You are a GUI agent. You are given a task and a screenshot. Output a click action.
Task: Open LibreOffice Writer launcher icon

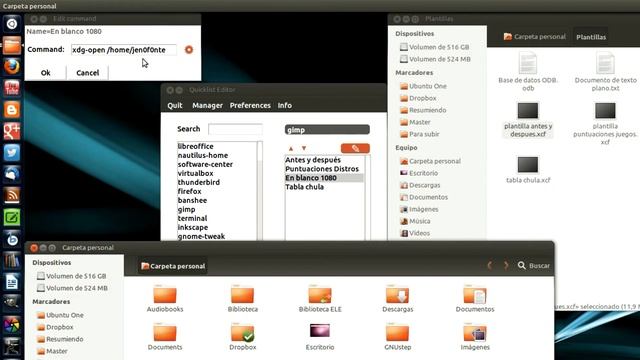[12, 282]
